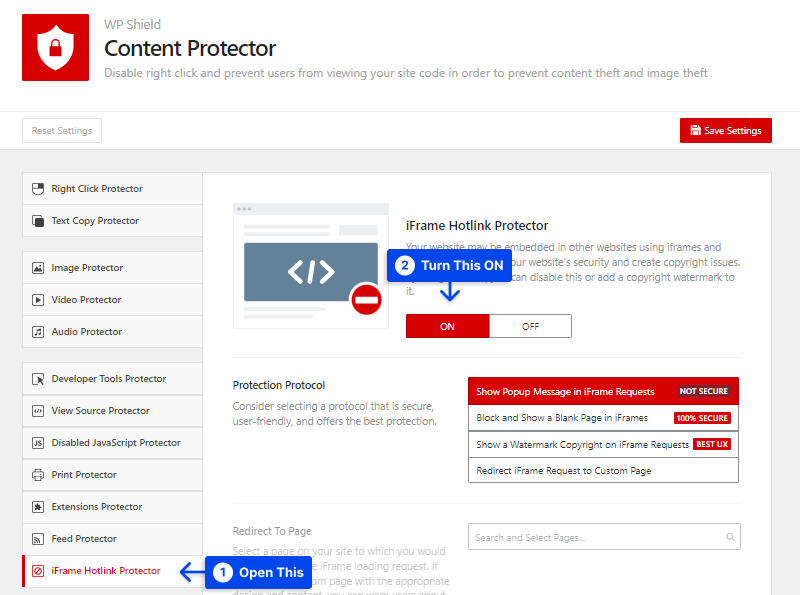The height and width of the screenshot is (595, 800).
Task: Open the Search and Select Pages field
Action: click(x=604, y=537)
